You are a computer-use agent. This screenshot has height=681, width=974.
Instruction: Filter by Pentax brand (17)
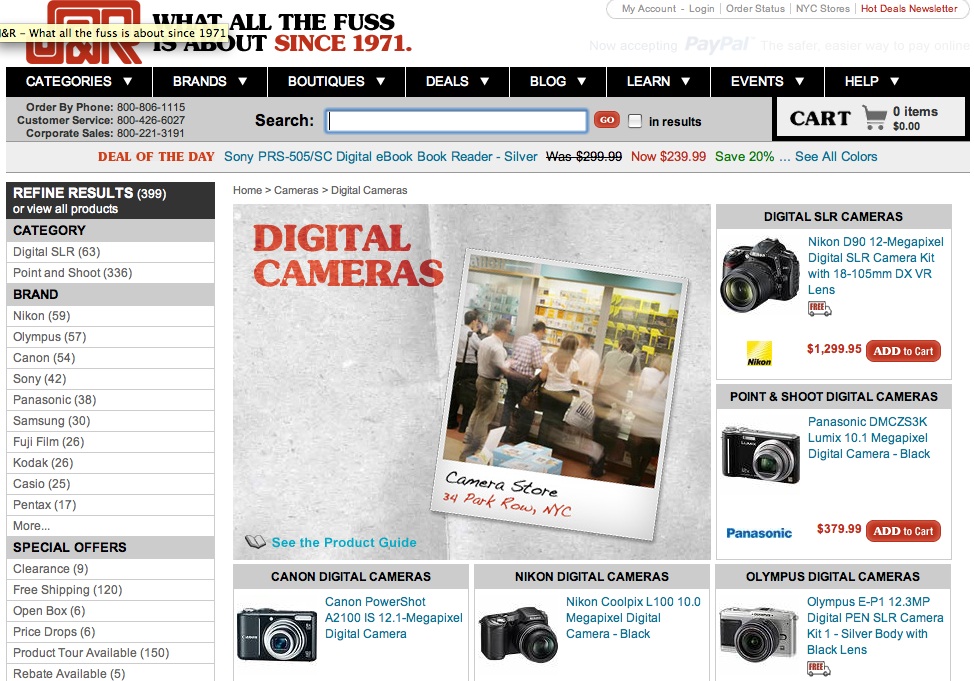(x=111, y=505)
